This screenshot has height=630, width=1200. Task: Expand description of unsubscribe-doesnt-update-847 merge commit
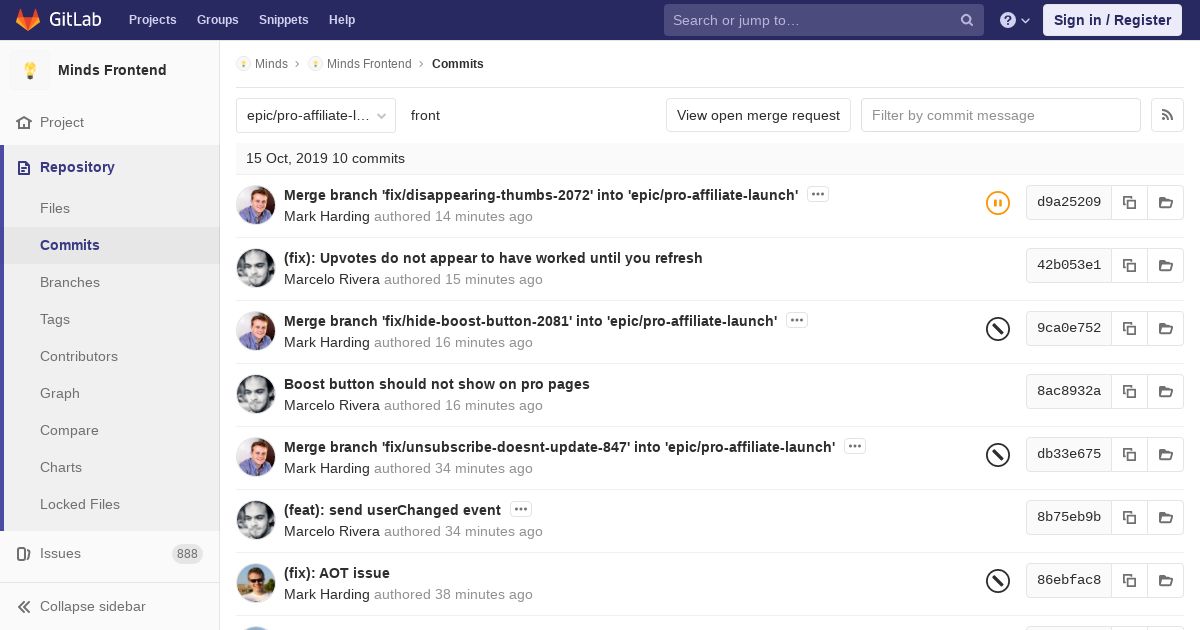point(855,446)
